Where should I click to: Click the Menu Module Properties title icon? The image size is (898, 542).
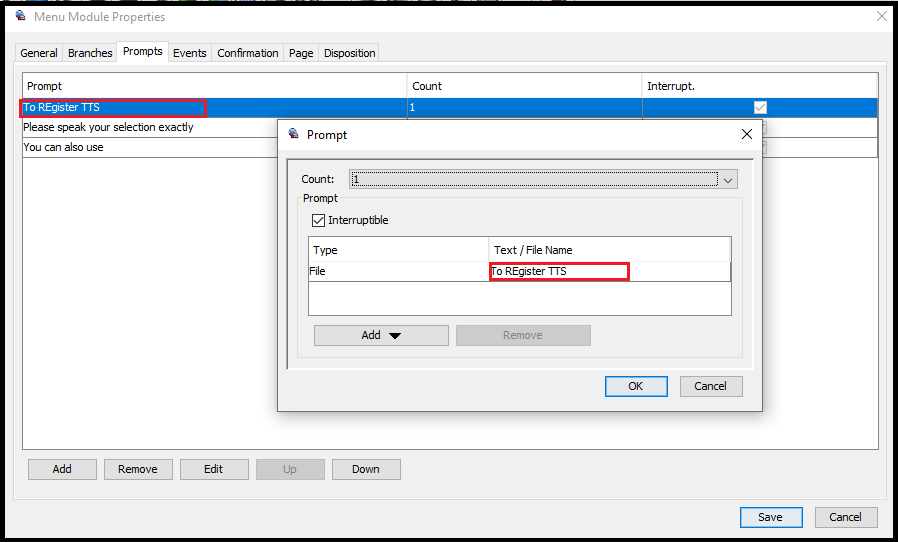(x=21, y=15)
